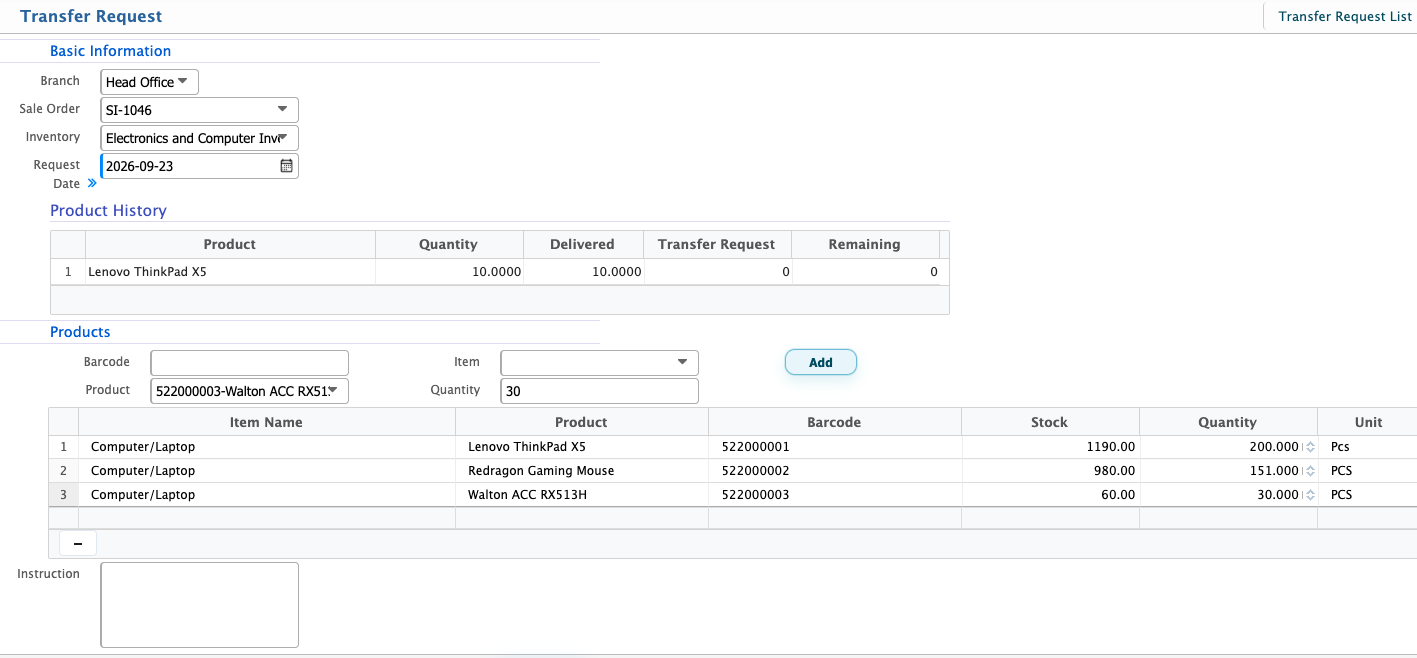Click the Stock column header

pyautogui.click(x=1050, y=422)
